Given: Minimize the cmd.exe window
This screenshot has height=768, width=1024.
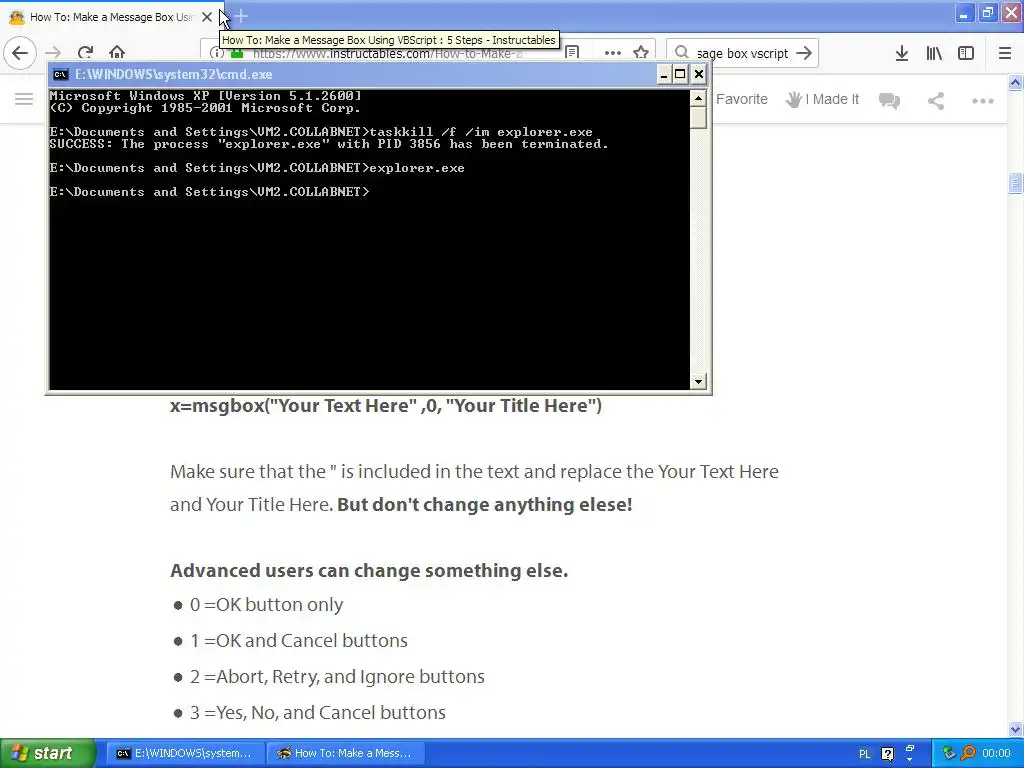Looking at the screenshot, I should 664,74.
